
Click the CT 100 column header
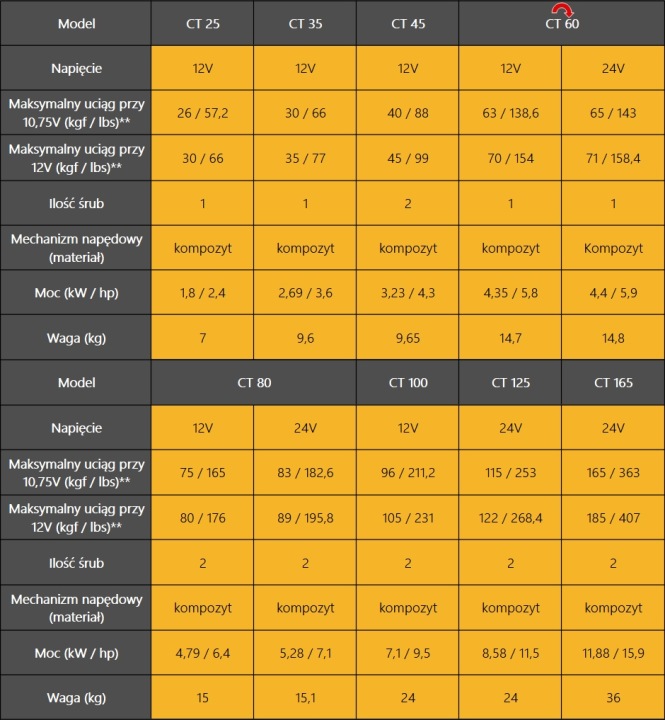[x=408, y=382]
